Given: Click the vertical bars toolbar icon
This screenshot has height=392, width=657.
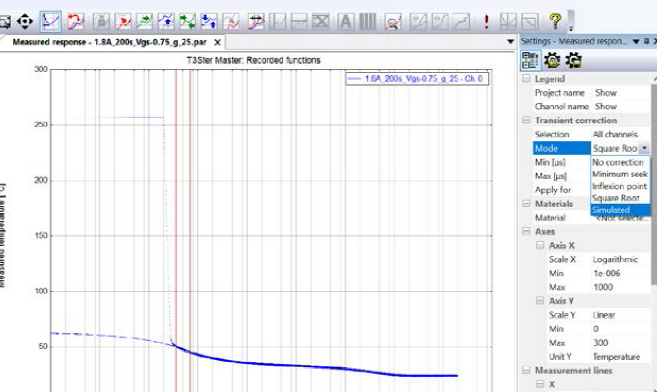Looking at the screenshot, I should pos(367,21).
